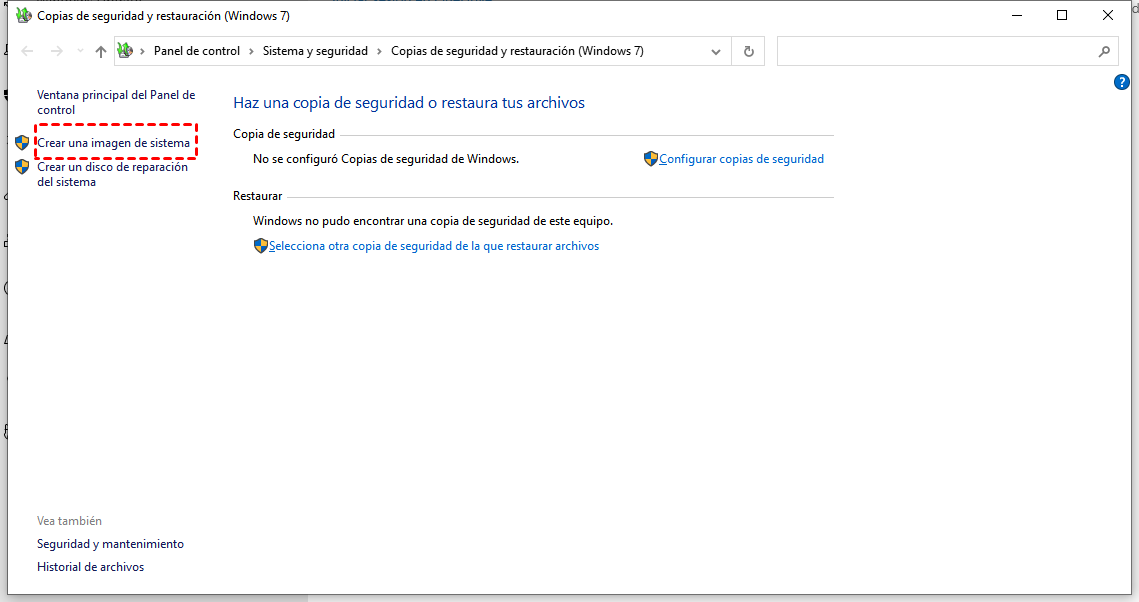Go forward using the forward arrow

tap(56, 51)
